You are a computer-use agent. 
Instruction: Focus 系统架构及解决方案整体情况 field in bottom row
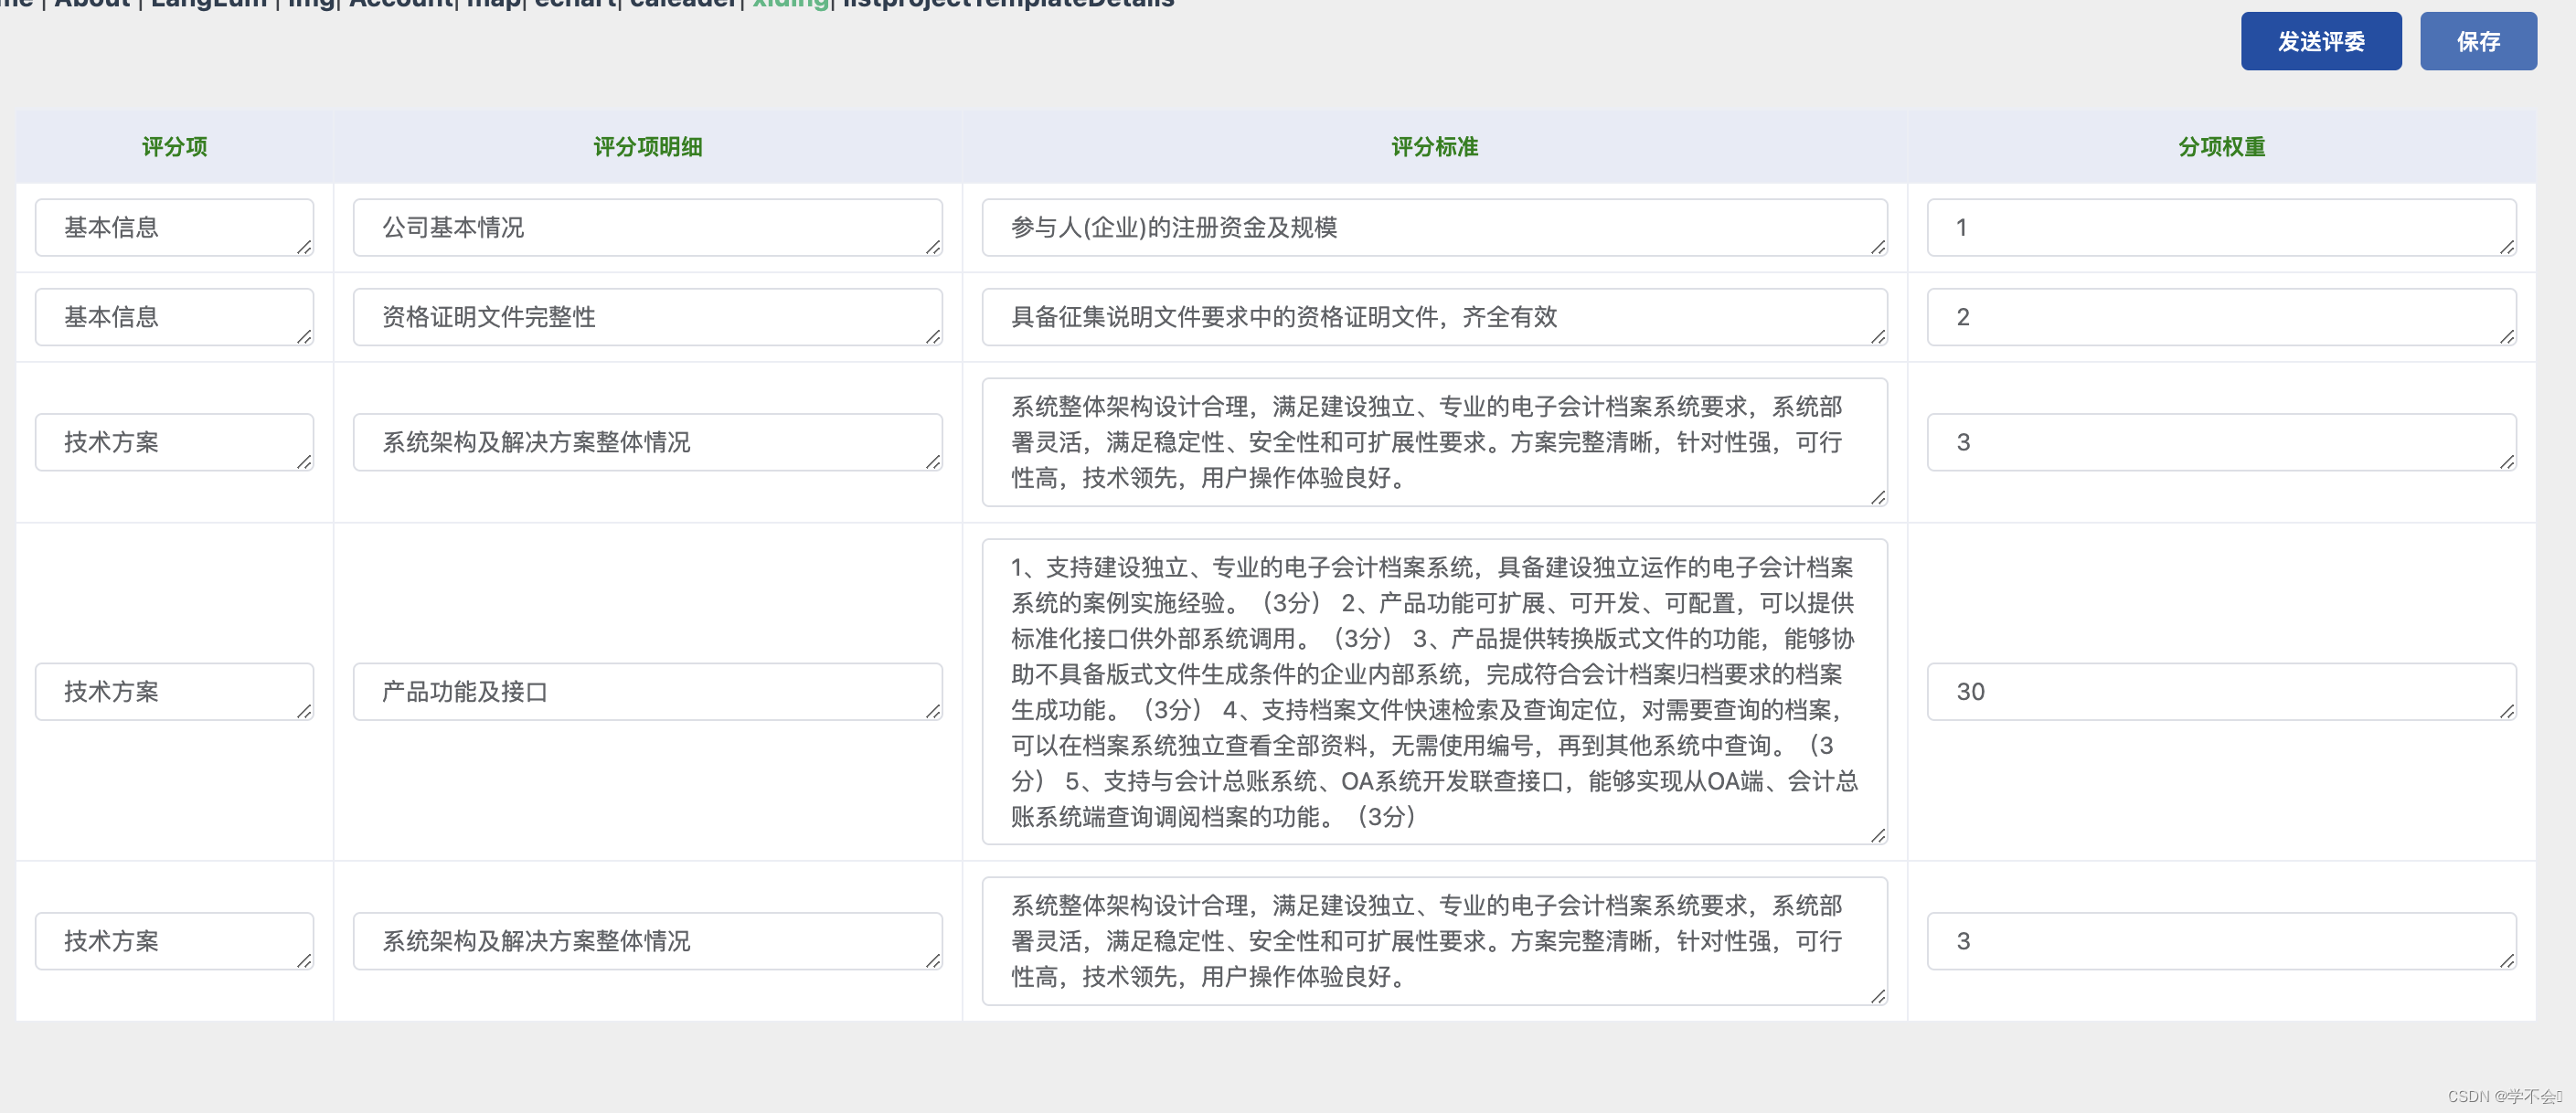click(x=647, y=940)
